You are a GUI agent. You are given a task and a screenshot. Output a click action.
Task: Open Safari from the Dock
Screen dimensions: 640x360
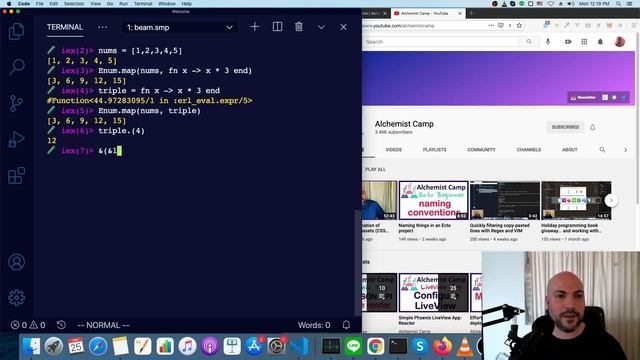point(98,346)
